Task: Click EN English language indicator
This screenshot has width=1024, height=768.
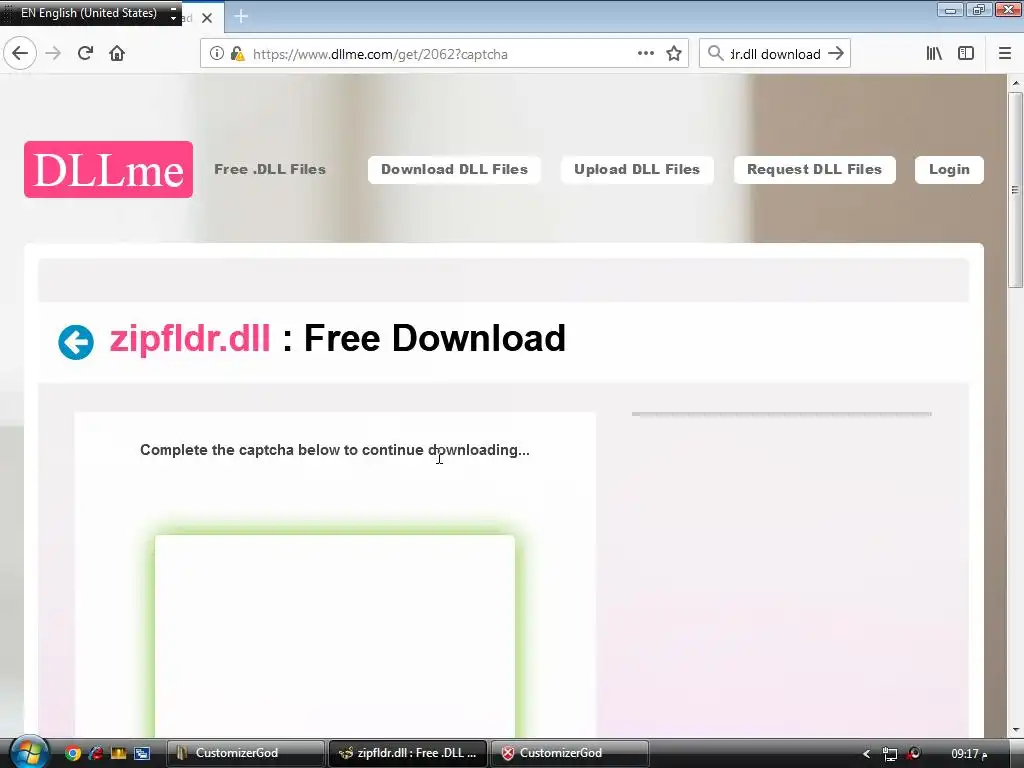Action: tap(88, 13)
